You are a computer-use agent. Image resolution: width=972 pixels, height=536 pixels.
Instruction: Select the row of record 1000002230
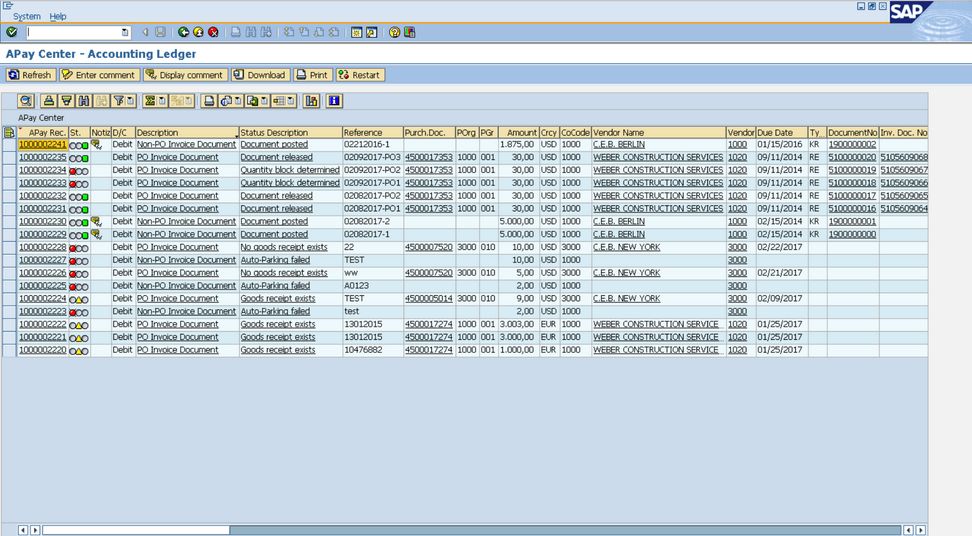(9, 221)
